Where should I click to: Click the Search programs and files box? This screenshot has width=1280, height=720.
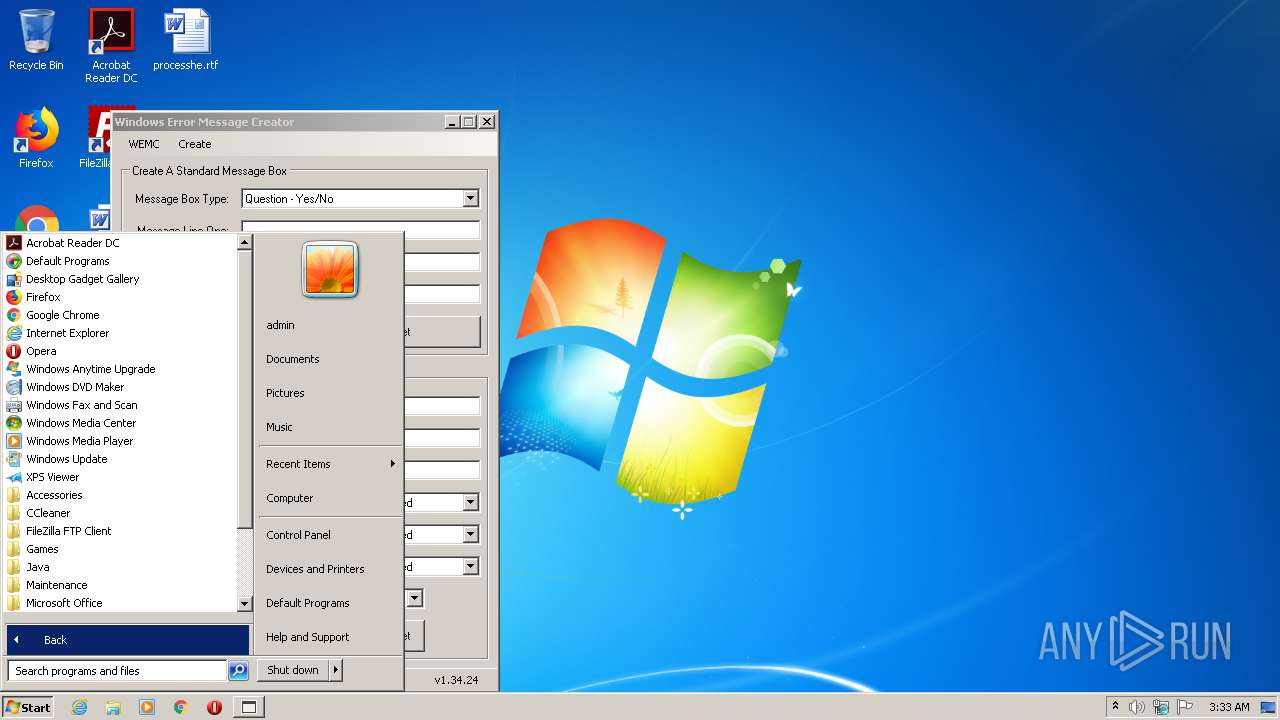click(117, 671)
